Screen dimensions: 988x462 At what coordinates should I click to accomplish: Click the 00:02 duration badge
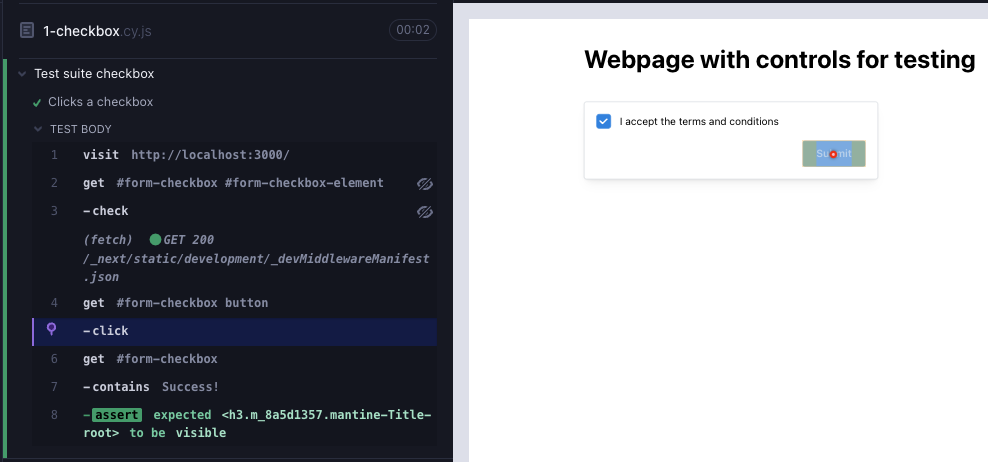click(412, 30)
